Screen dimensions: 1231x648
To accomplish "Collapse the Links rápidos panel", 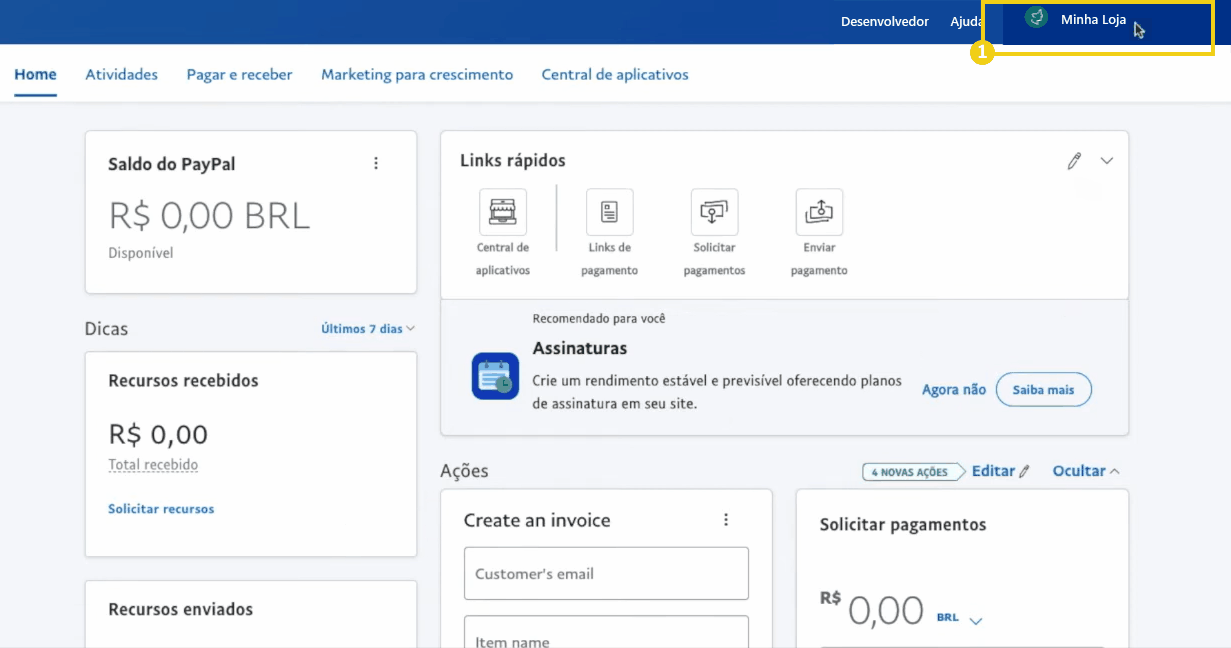I will (x=1106, y=161).
